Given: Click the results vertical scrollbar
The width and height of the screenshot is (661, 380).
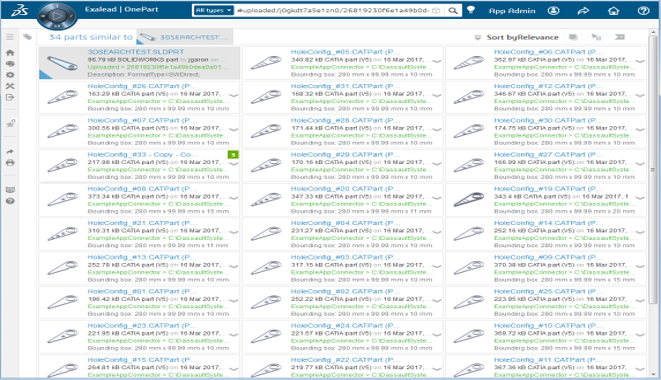Looking at the screenshot, I should pyautogui.click(x=653, y=169).
